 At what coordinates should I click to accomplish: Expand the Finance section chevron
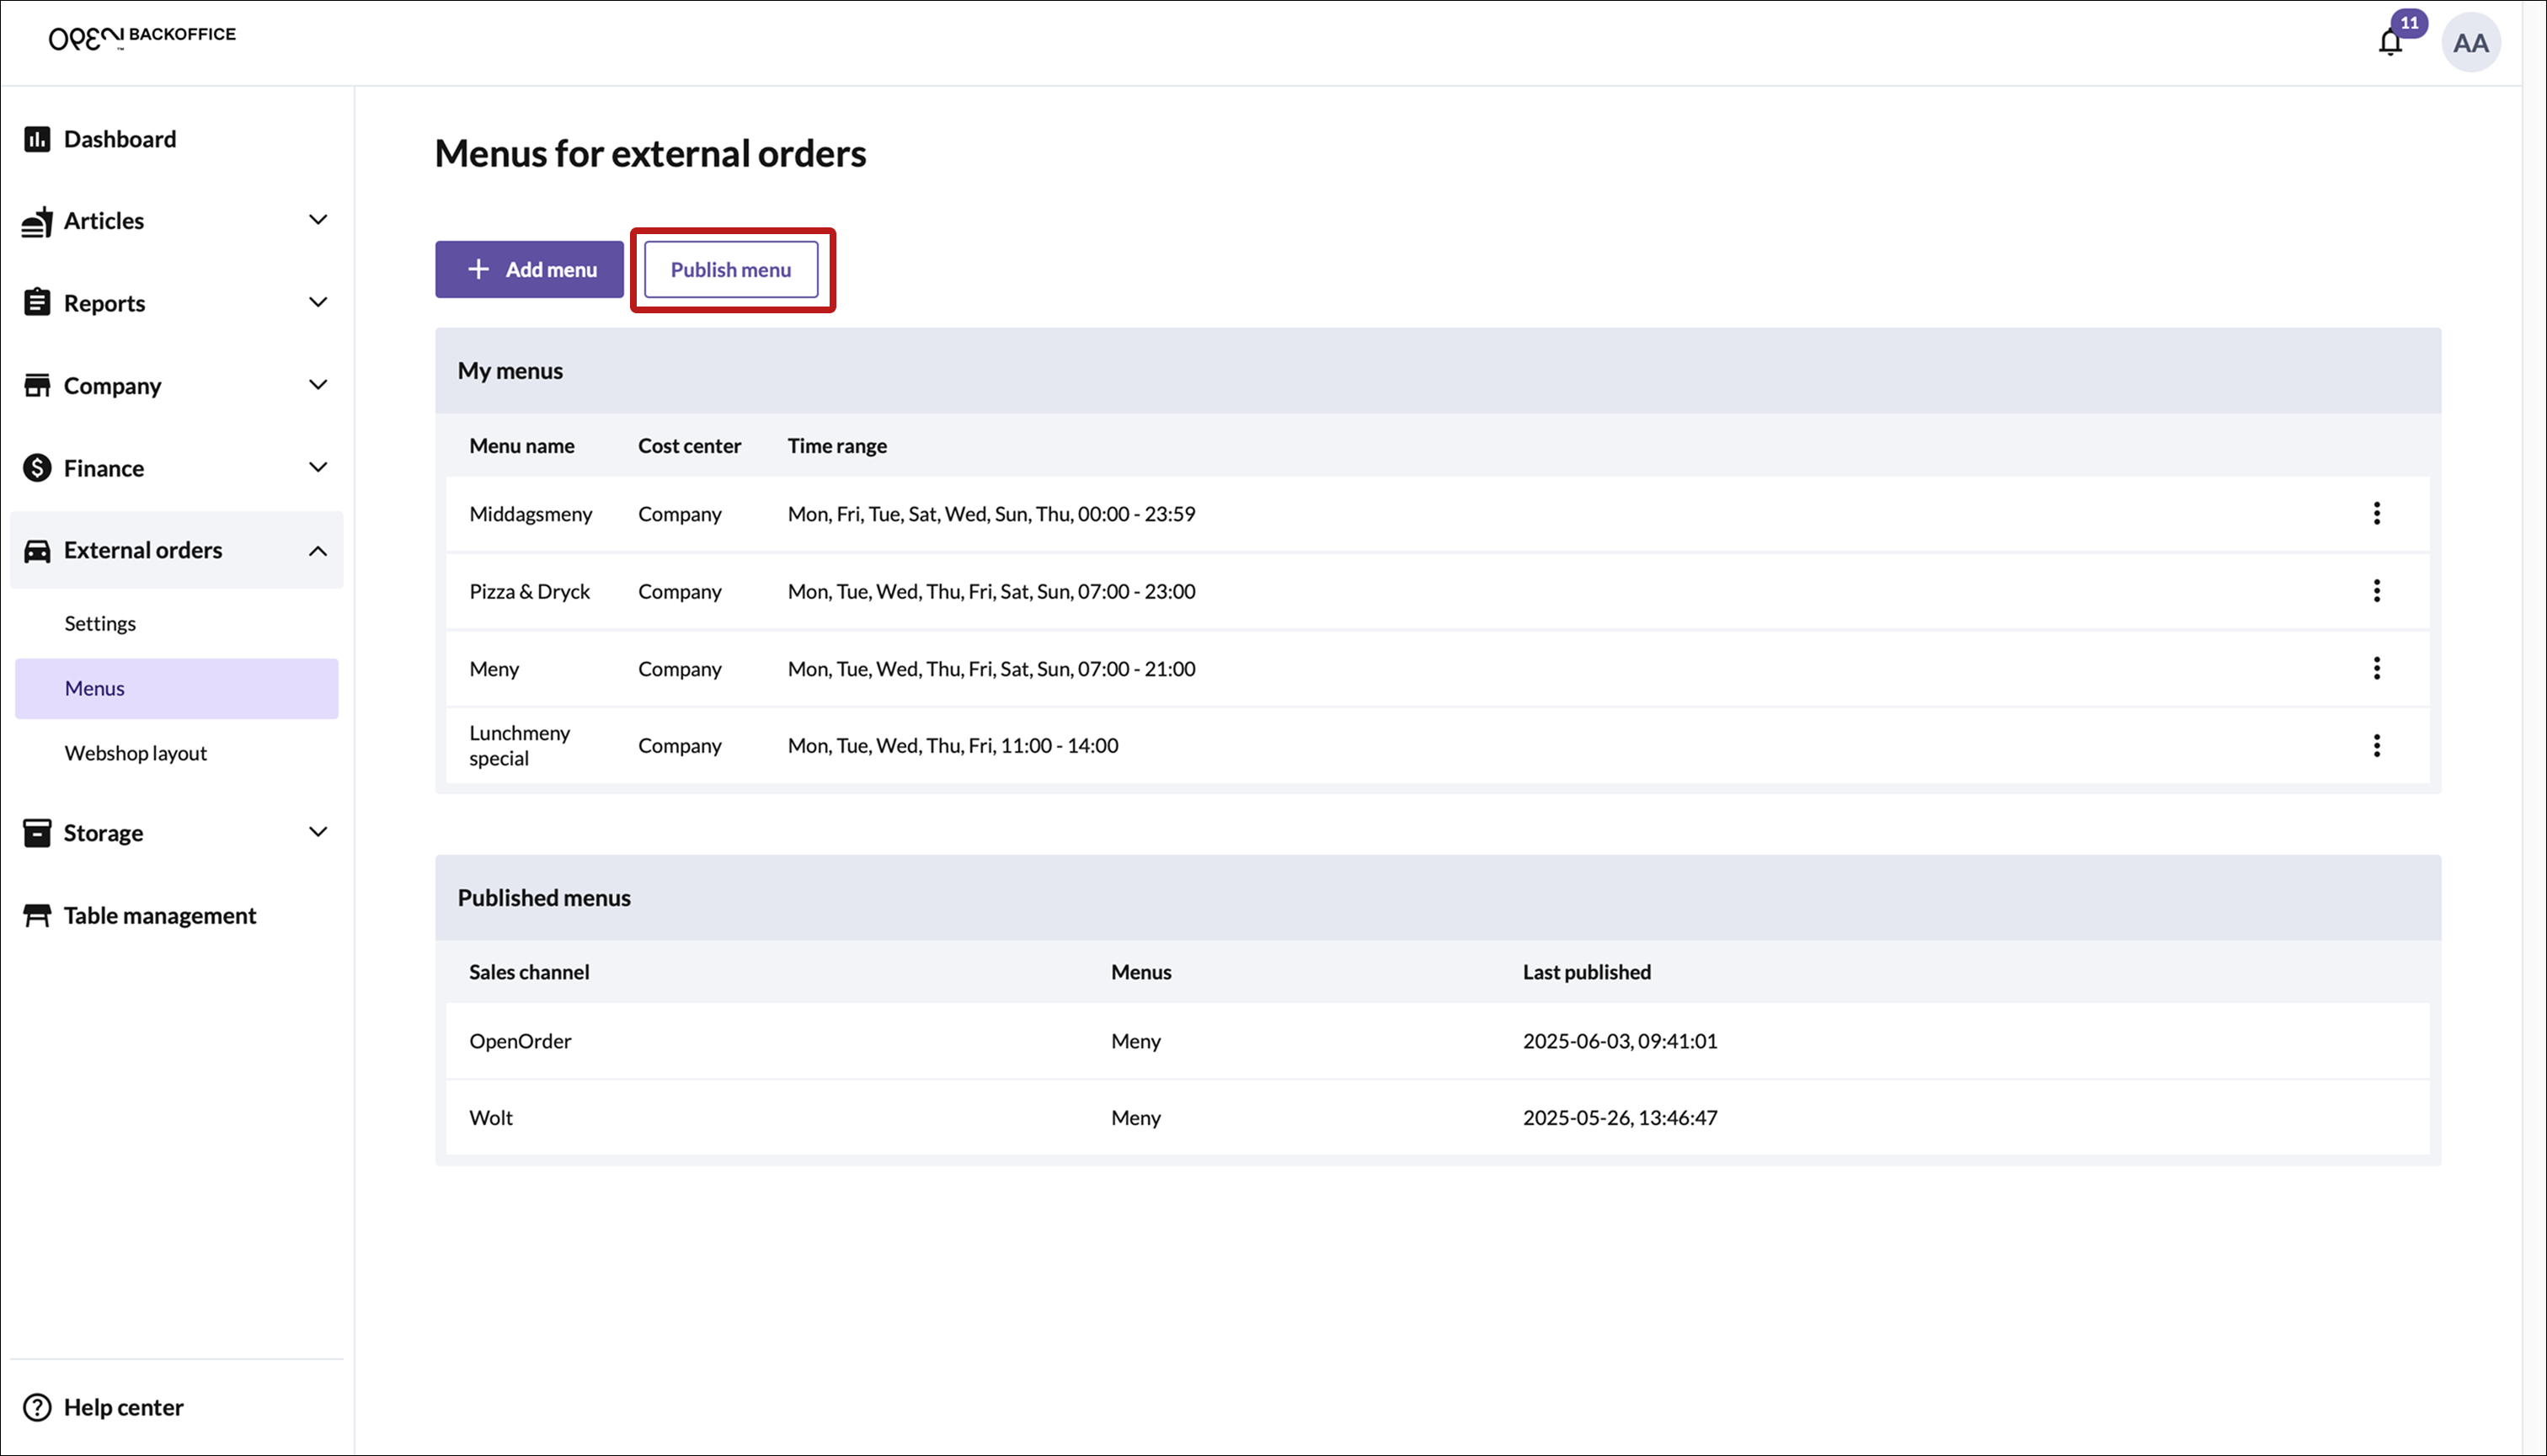tap(318, 467)
